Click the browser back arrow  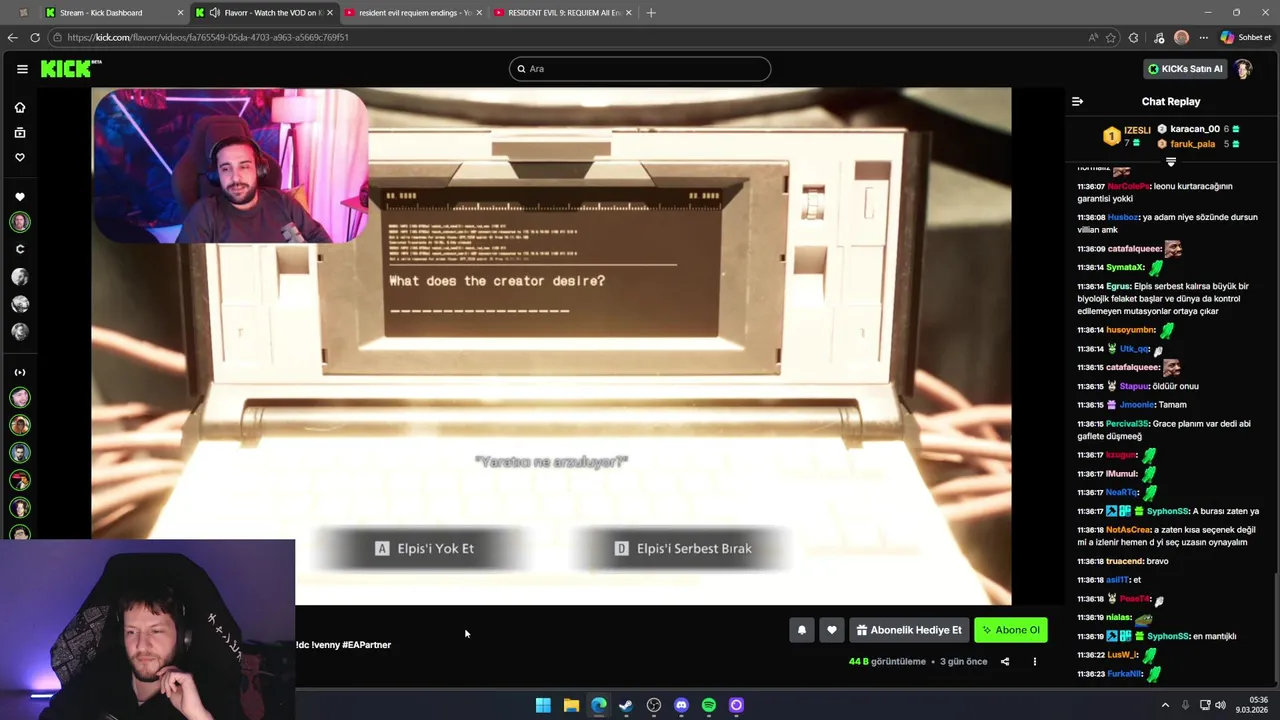pos(12,37)
